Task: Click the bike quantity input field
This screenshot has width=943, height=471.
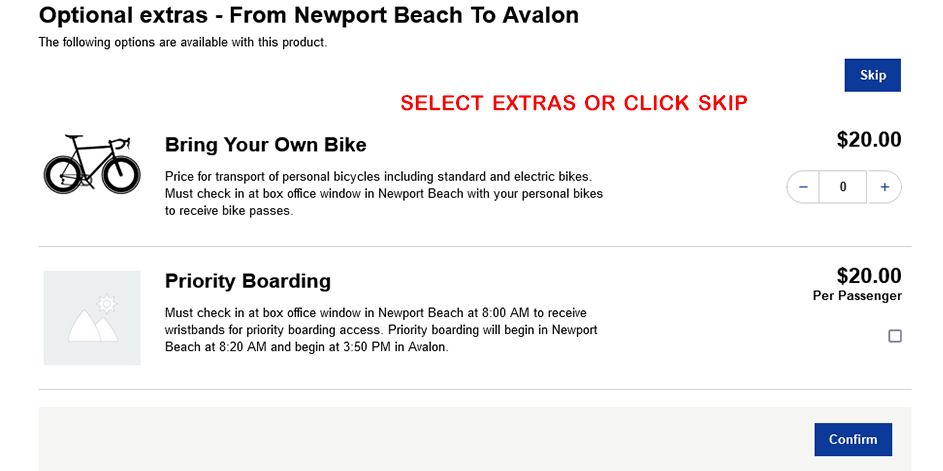Action: (x=843, y=187)
